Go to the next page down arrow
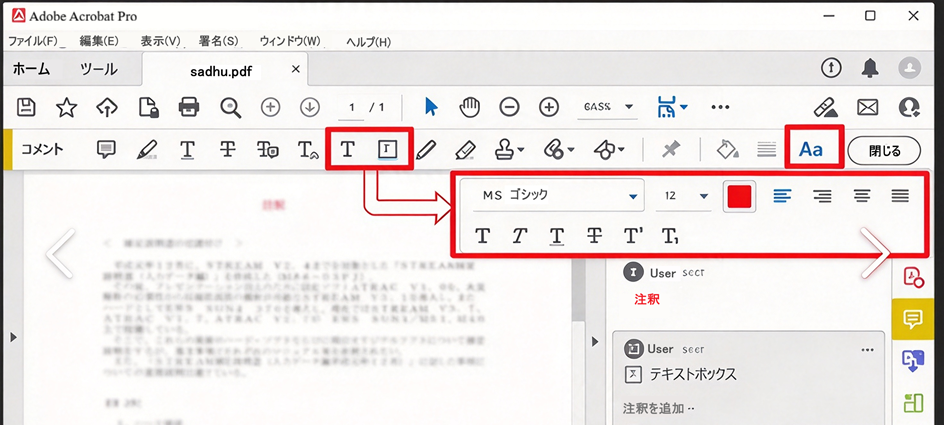Viewport: 944px width, 425px height. (x=310, y=108)
